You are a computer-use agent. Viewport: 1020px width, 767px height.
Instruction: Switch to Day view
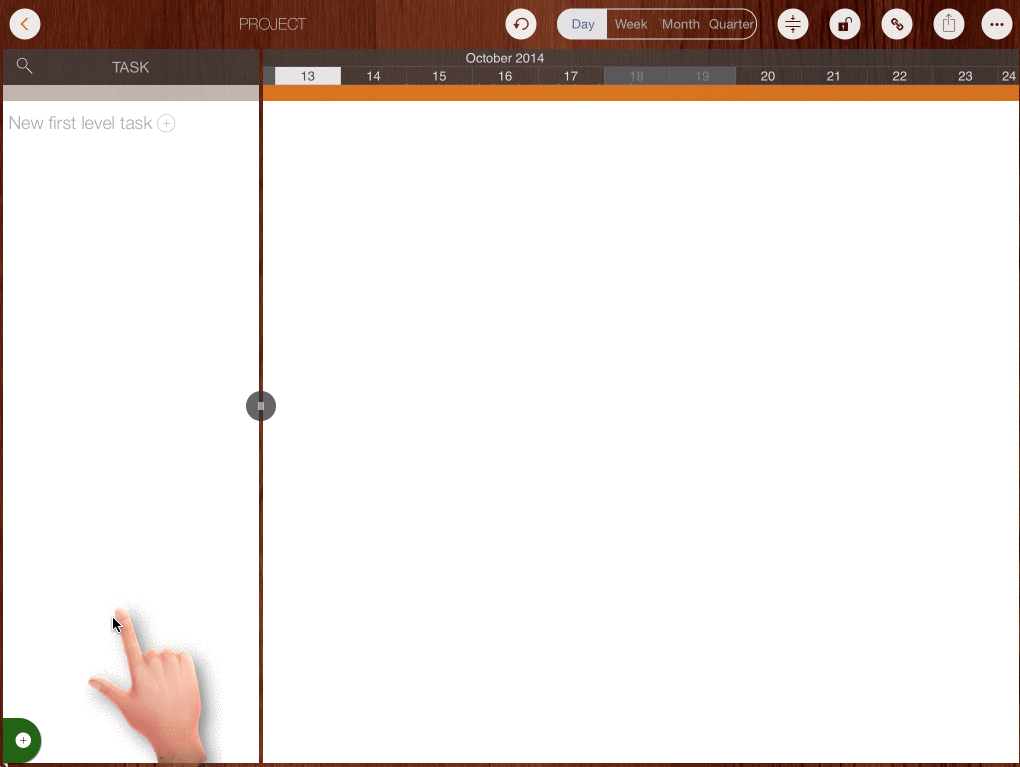583,24
